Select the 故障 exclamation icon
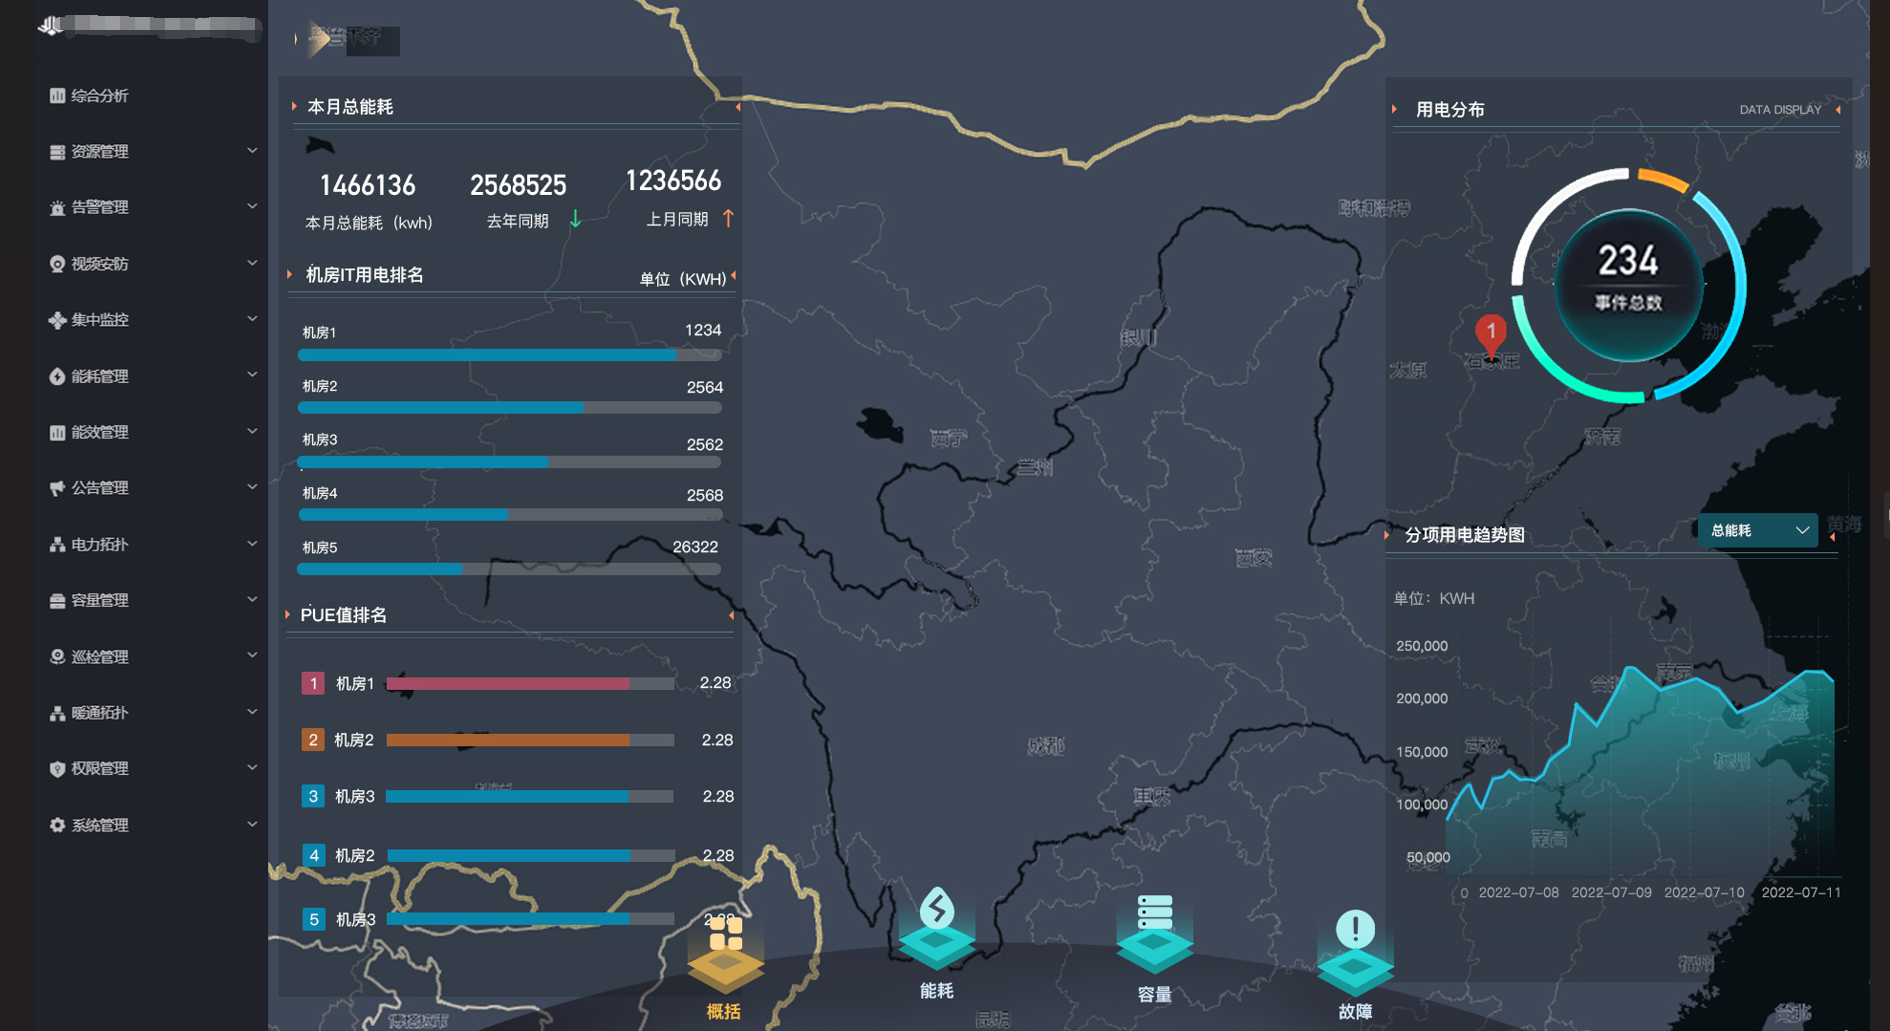 click(1355, 952)
